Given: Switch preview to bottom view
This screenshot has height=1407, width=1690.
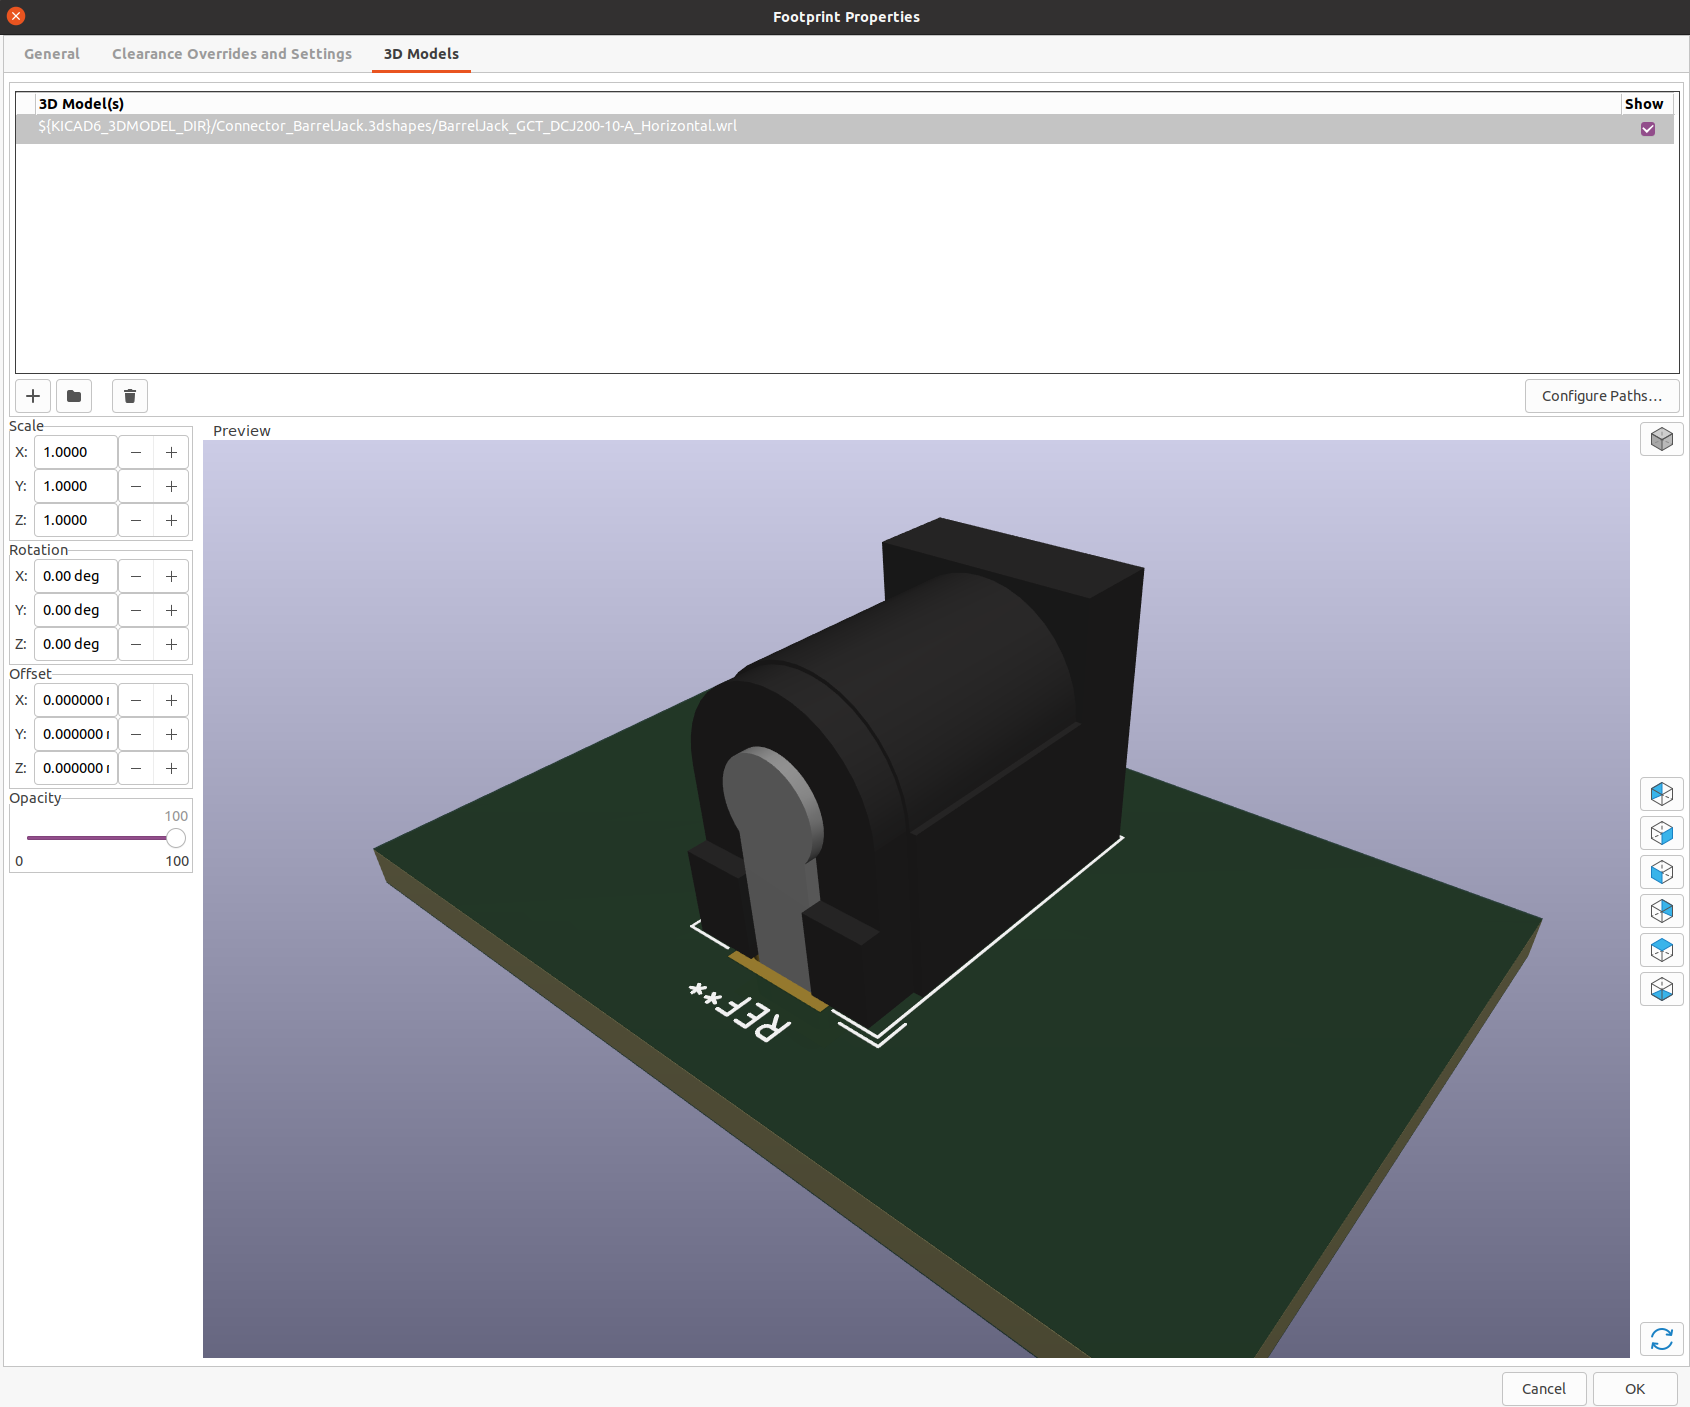Looking at the screenshot, I should tap(1661, 989).
